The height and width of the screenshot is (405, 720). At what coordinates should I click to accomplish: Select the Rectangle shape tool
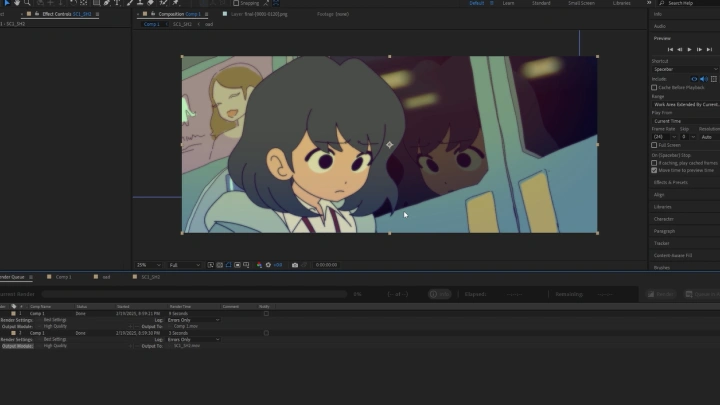coord(96,2)
